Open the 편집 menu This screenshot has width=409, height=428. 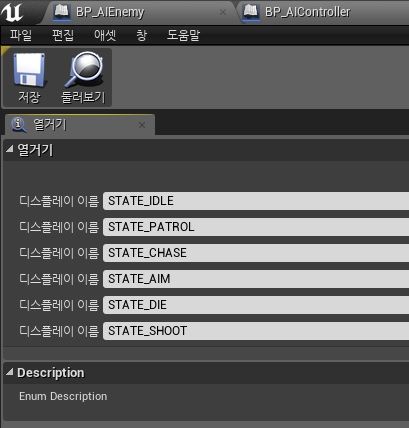[63, 35]
